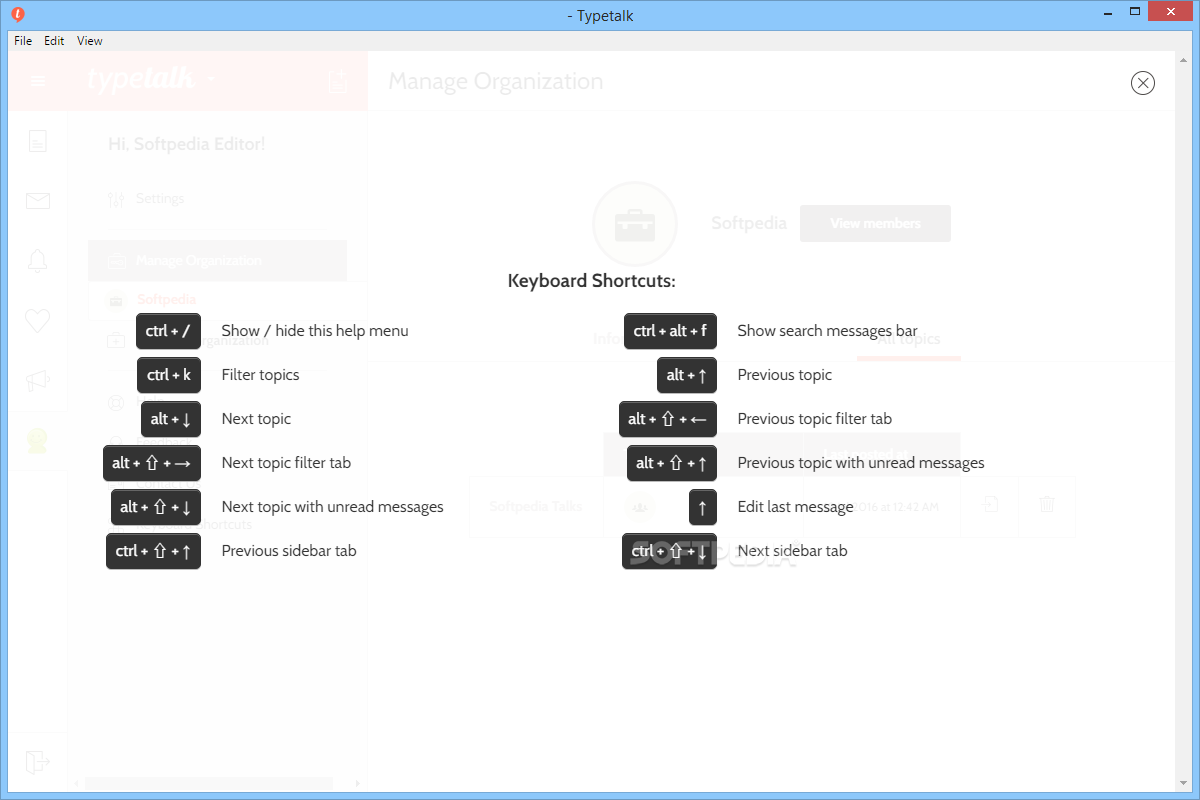Click 'Previous topic with unread messages' label
The width and height of the screenshot is (1200, 800).
click(x=861, y=463)
